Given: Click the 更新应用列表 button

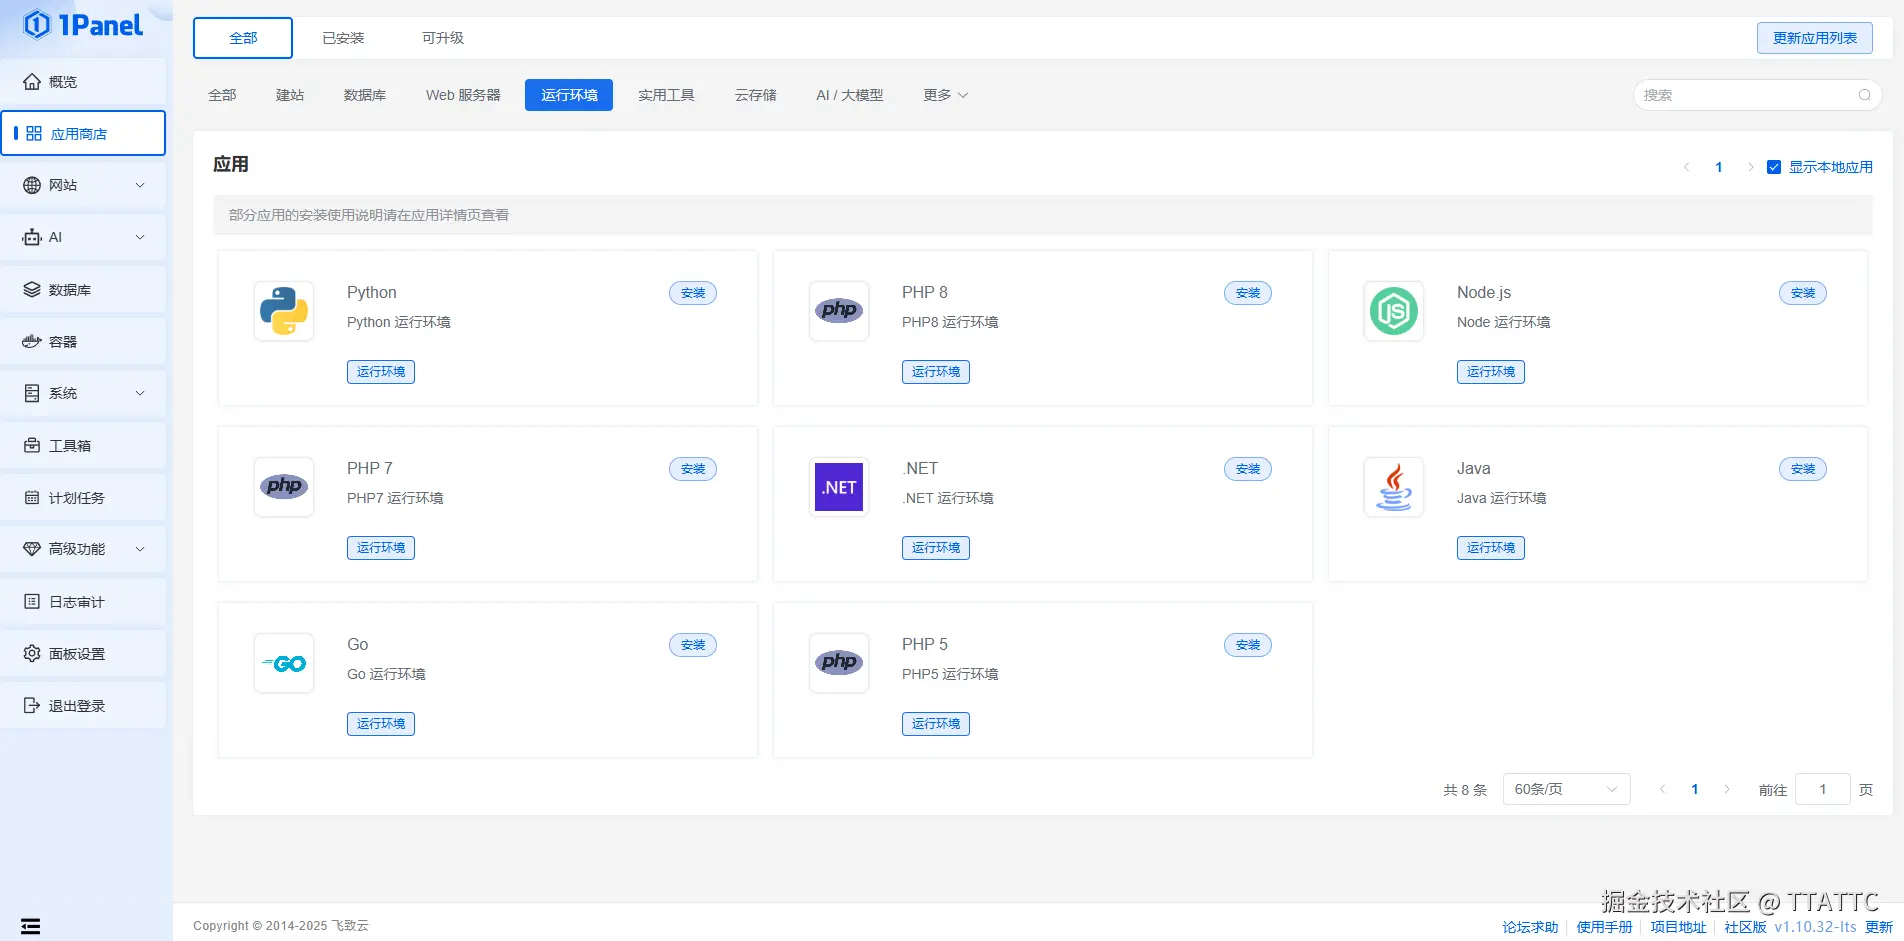Looking at the screenshot, I should tap(1814, 38).
